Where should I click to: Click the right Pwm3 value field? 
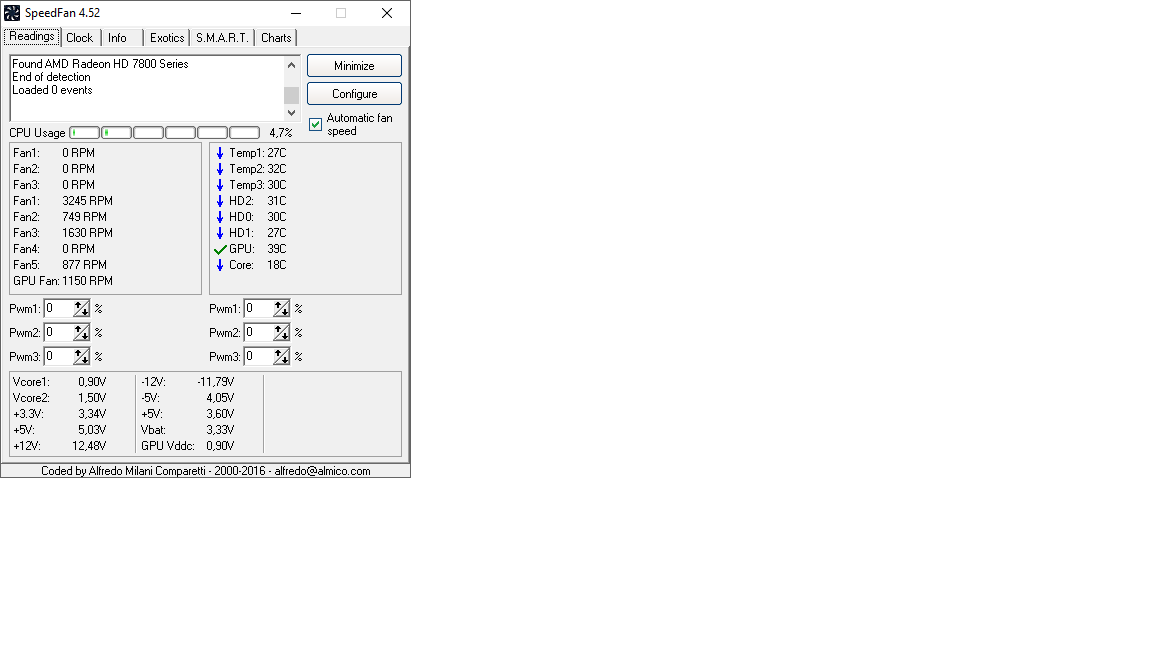tap(258, 356)
